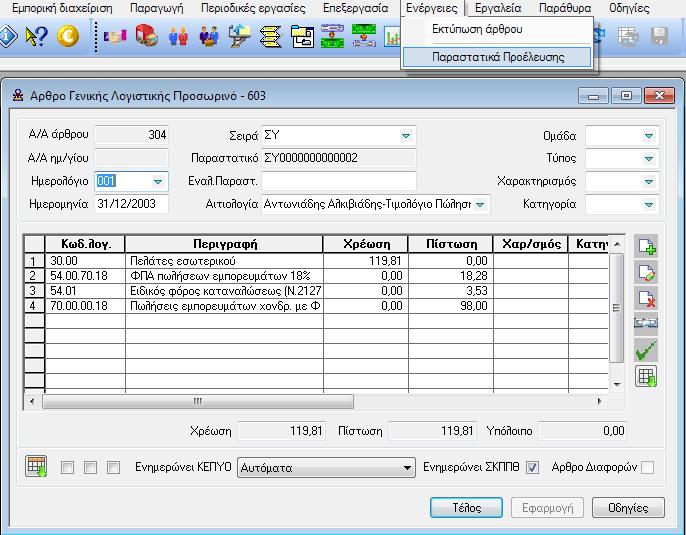Viewport: 686px width, 535px height.
Task: Select the ΦΠΑ πωλήσεων εμπορευμάτων 18% row
Action: pos(316,276)
